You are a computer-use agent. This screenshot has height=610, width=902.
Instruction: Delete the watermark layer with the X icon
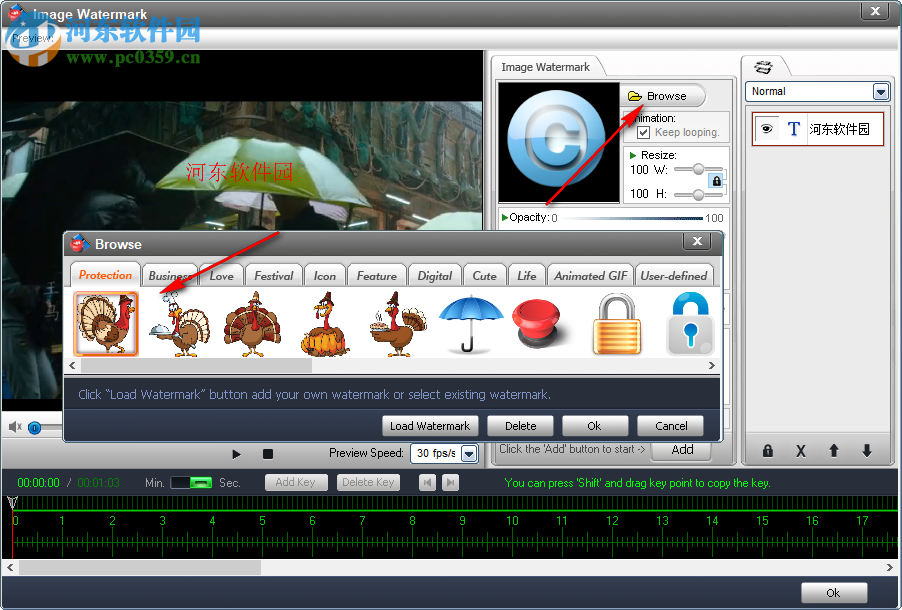point(800,451)
